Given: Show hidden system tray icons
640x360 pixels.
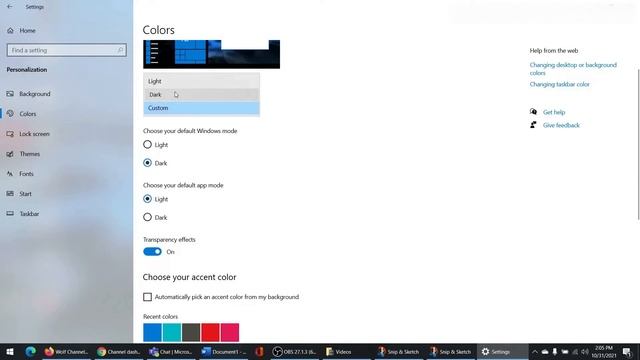Looking at the screenshot, I should [535, 351].
